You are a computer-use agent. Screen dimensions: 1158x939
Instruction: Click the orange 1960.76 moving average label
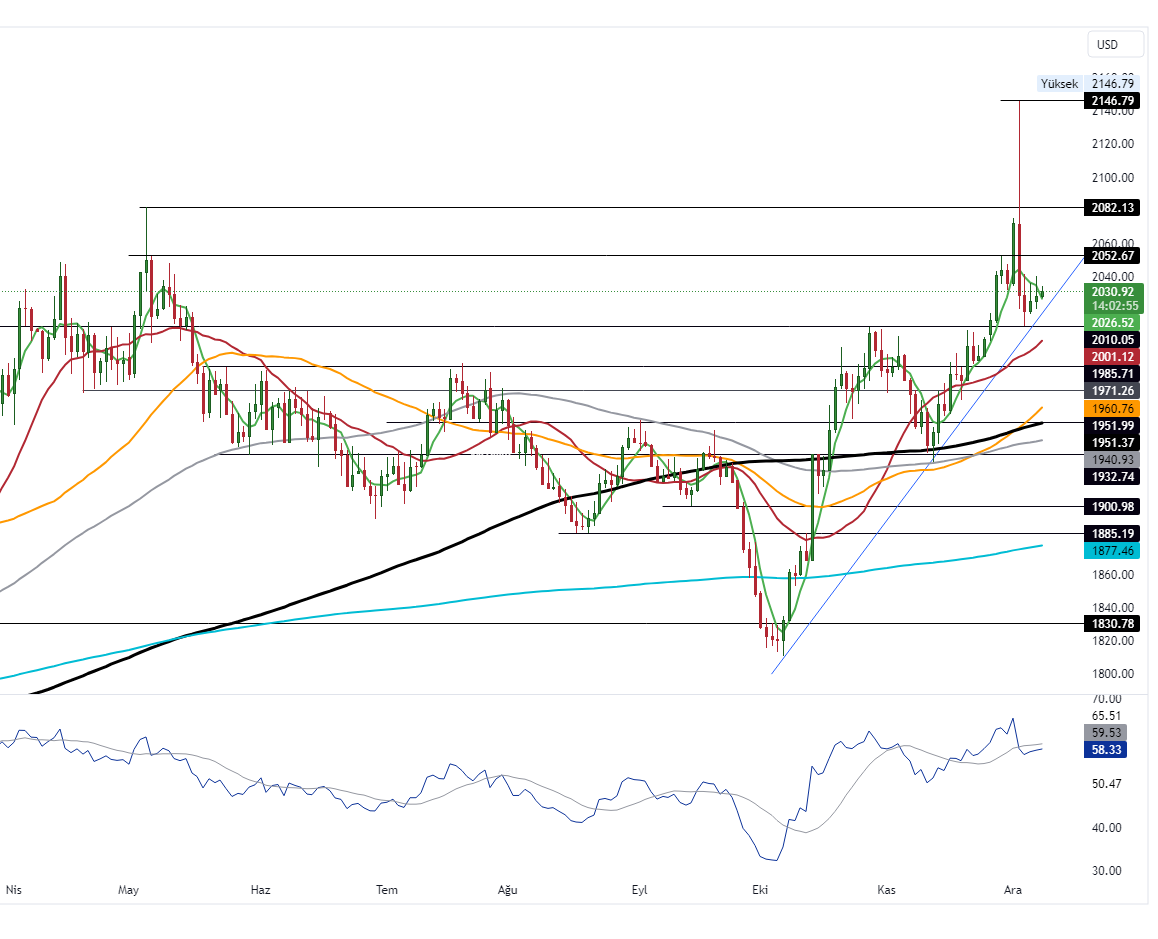pos(1113,409)
